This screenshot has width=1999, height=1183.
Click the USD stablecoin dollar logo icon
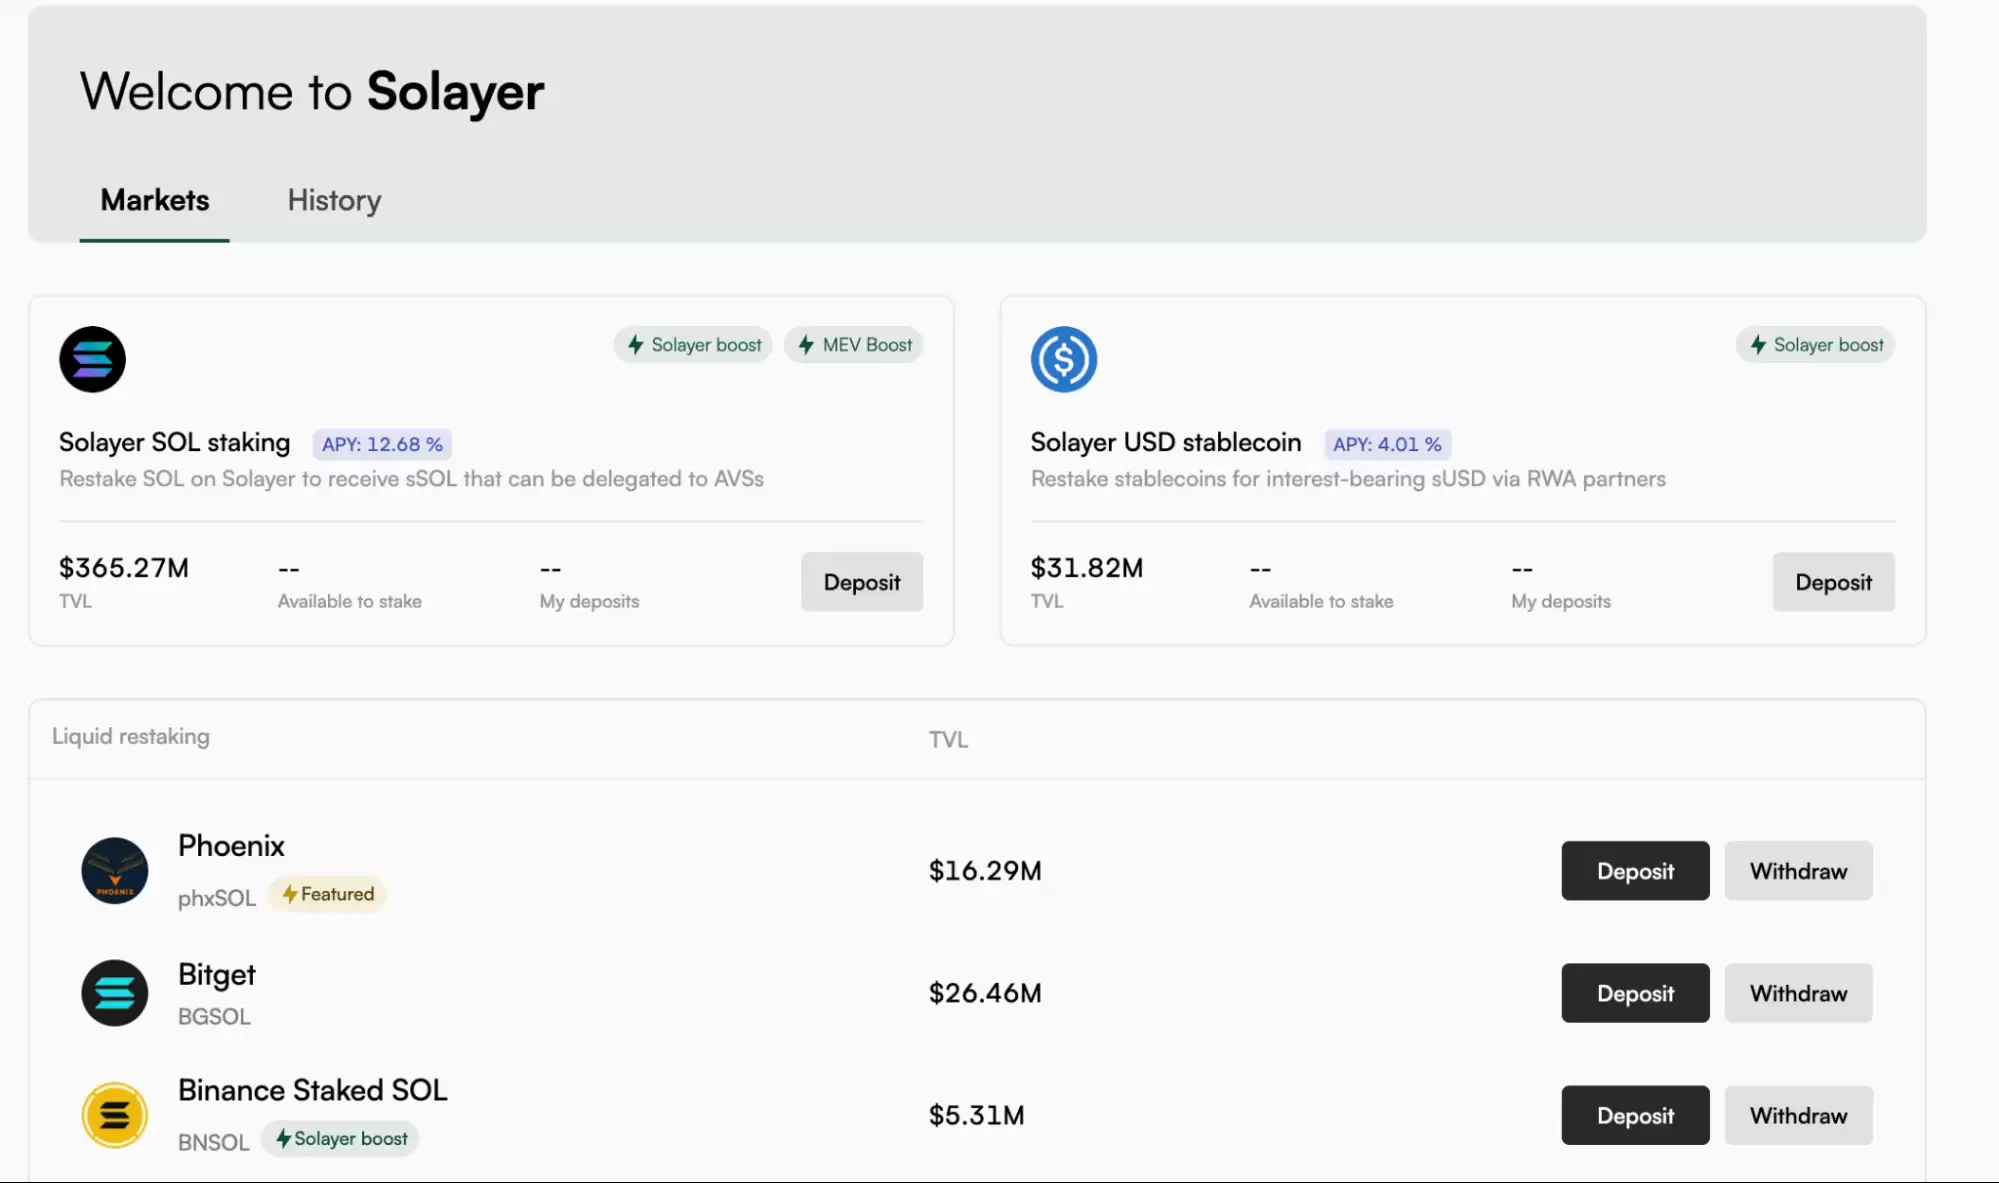click(1063, 359)
